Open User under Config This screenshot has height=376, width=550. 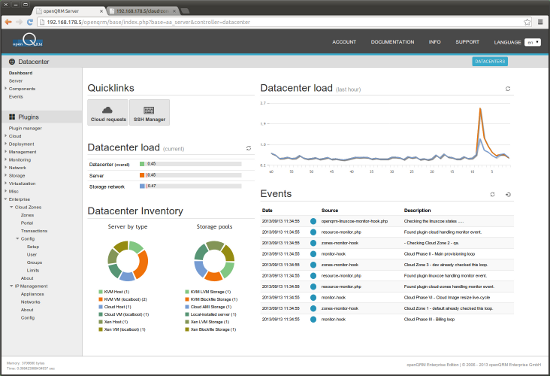click(32, 254)
